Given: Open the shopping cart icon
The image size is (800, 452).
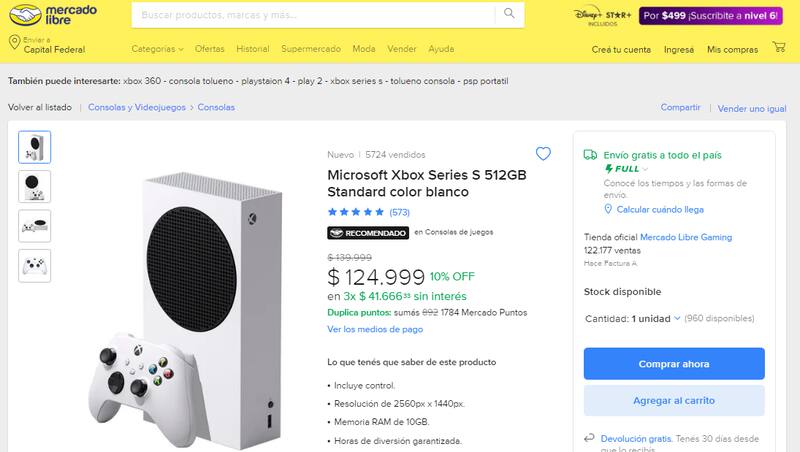Looking at the screenshot, I should (x=779, y=47).
